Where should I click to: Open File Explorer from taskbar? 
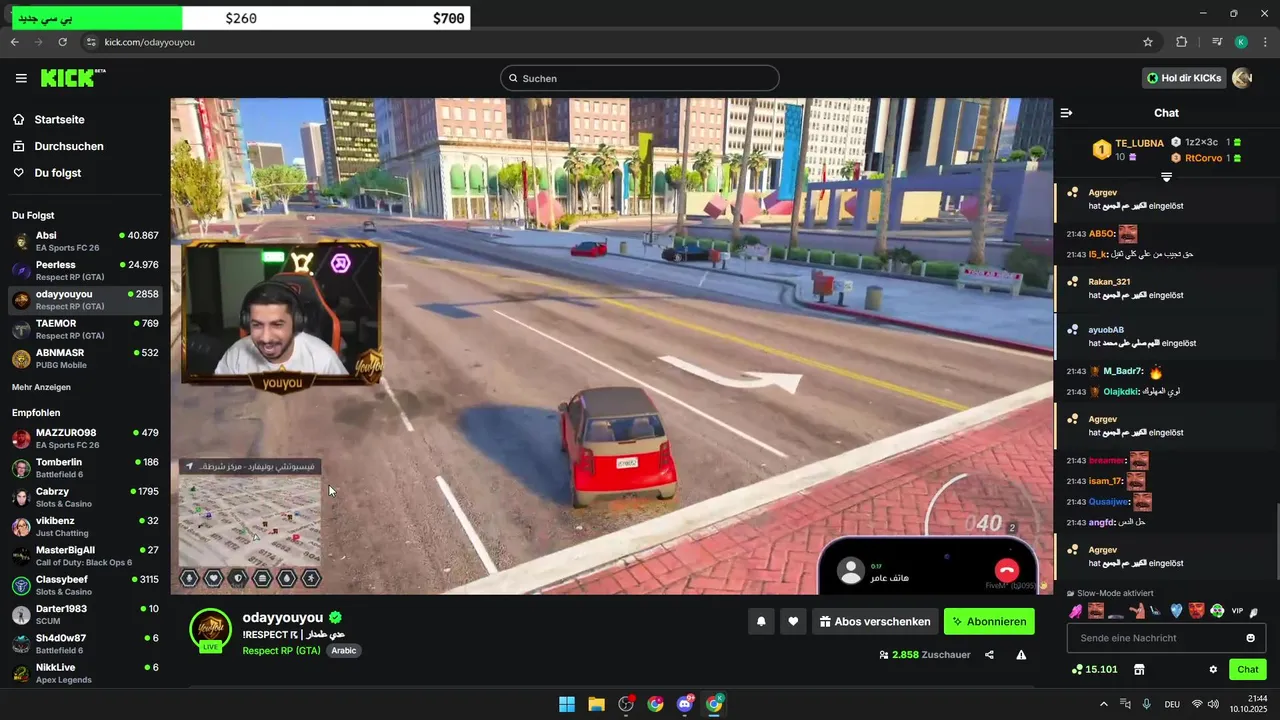pyautogui.click(x=596, y=704)
